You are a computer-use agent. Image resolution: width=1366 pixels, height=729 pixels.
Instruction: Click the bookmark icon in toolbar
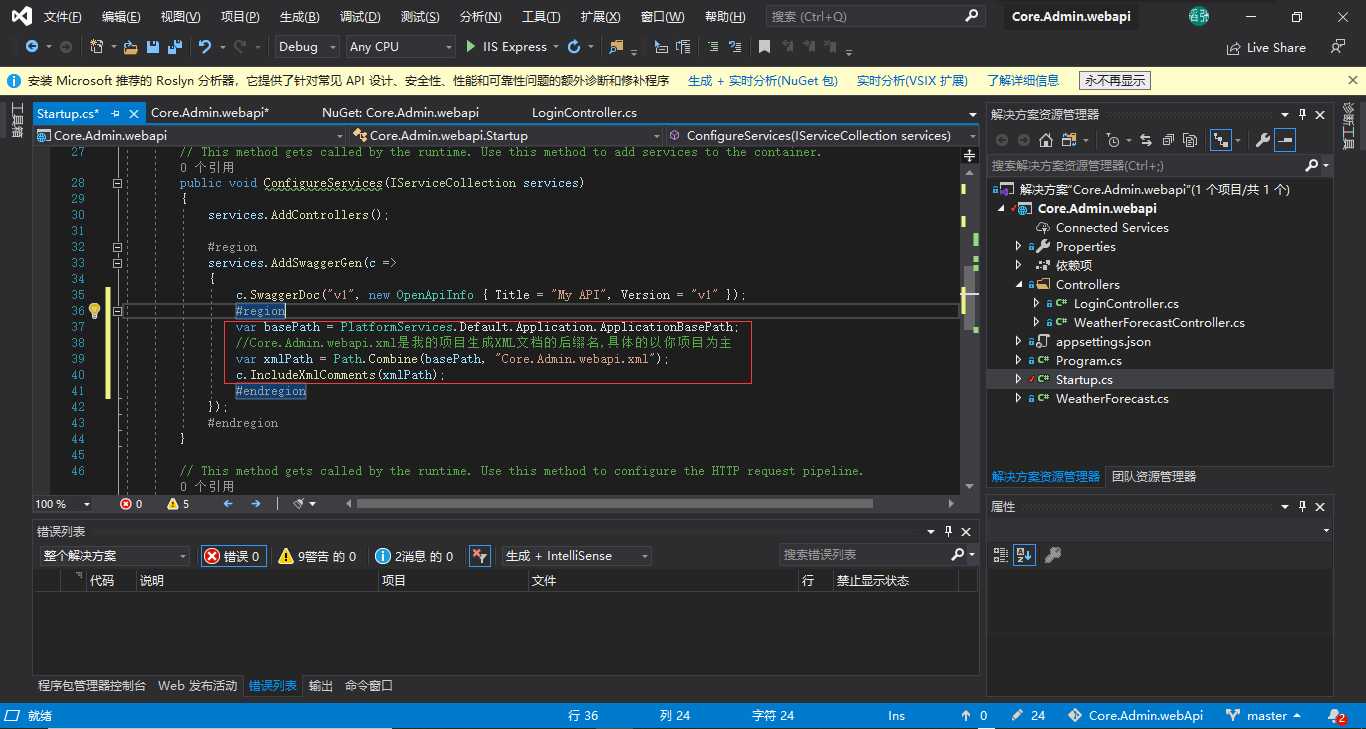[x=764, y=47]
